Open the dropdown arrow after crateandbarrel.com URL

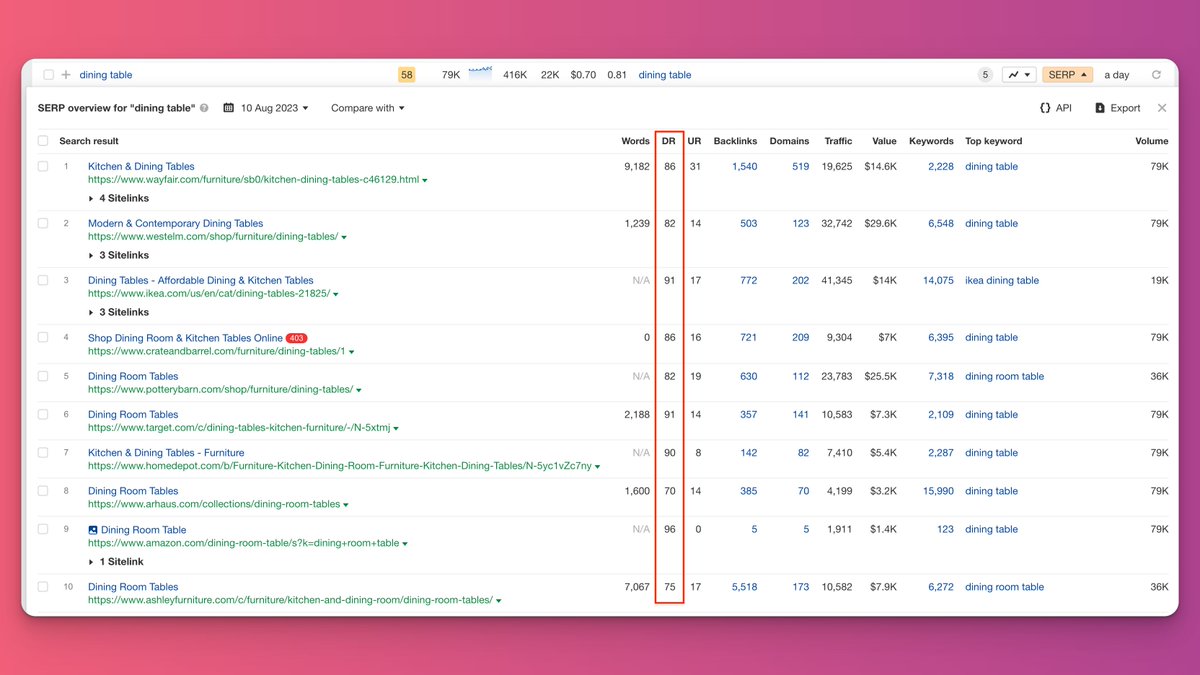click(x=352, y=352)
